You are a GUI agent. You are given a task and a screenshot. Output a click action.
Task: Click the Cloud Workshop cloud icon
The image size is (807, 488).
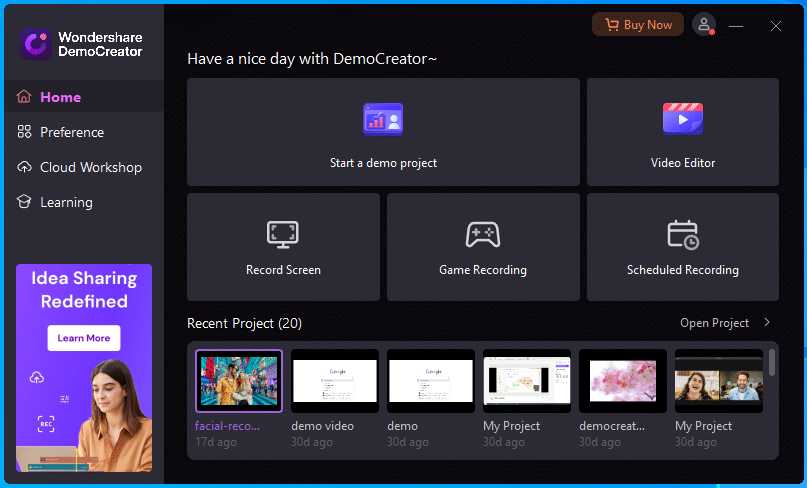[25, 167]
